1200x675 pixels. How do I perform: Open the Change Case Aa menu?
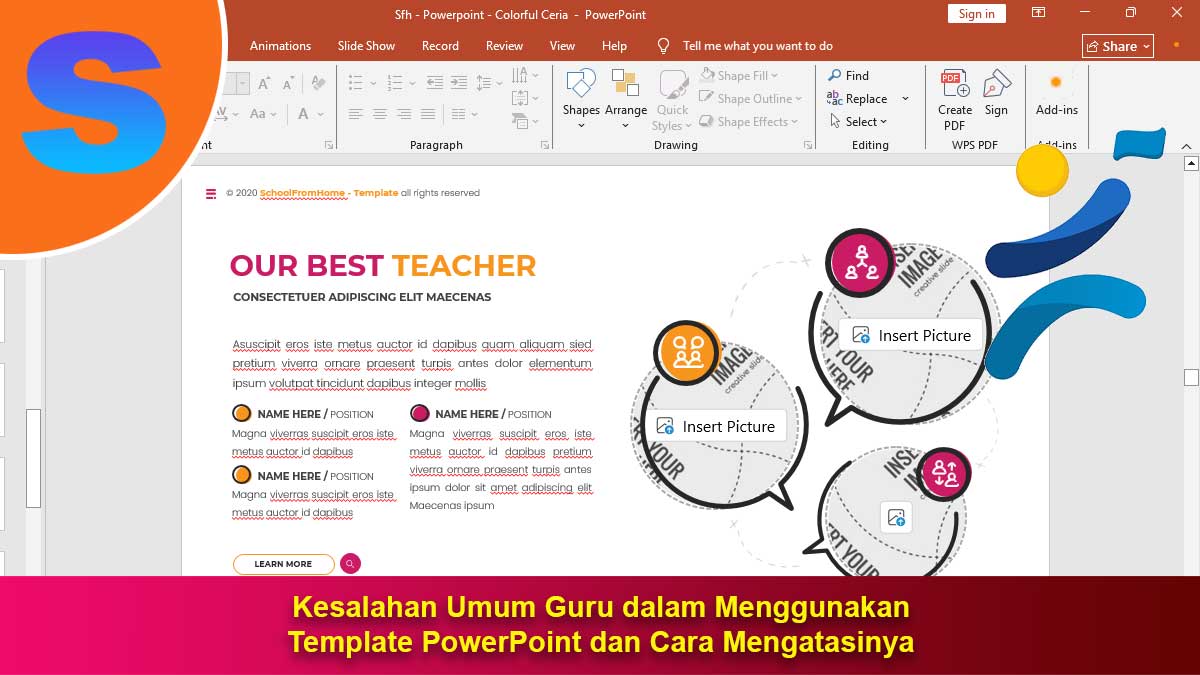coord(262,114)
